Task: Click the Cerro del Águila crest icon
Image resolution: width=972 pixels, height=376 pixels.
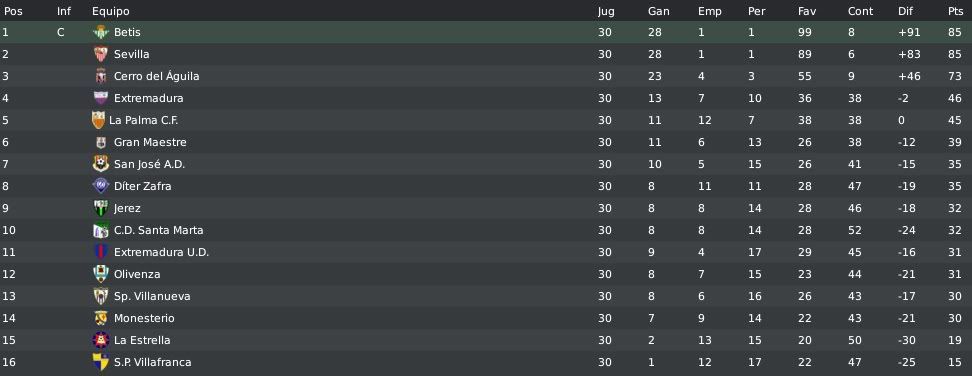Action: click(100, 76)
